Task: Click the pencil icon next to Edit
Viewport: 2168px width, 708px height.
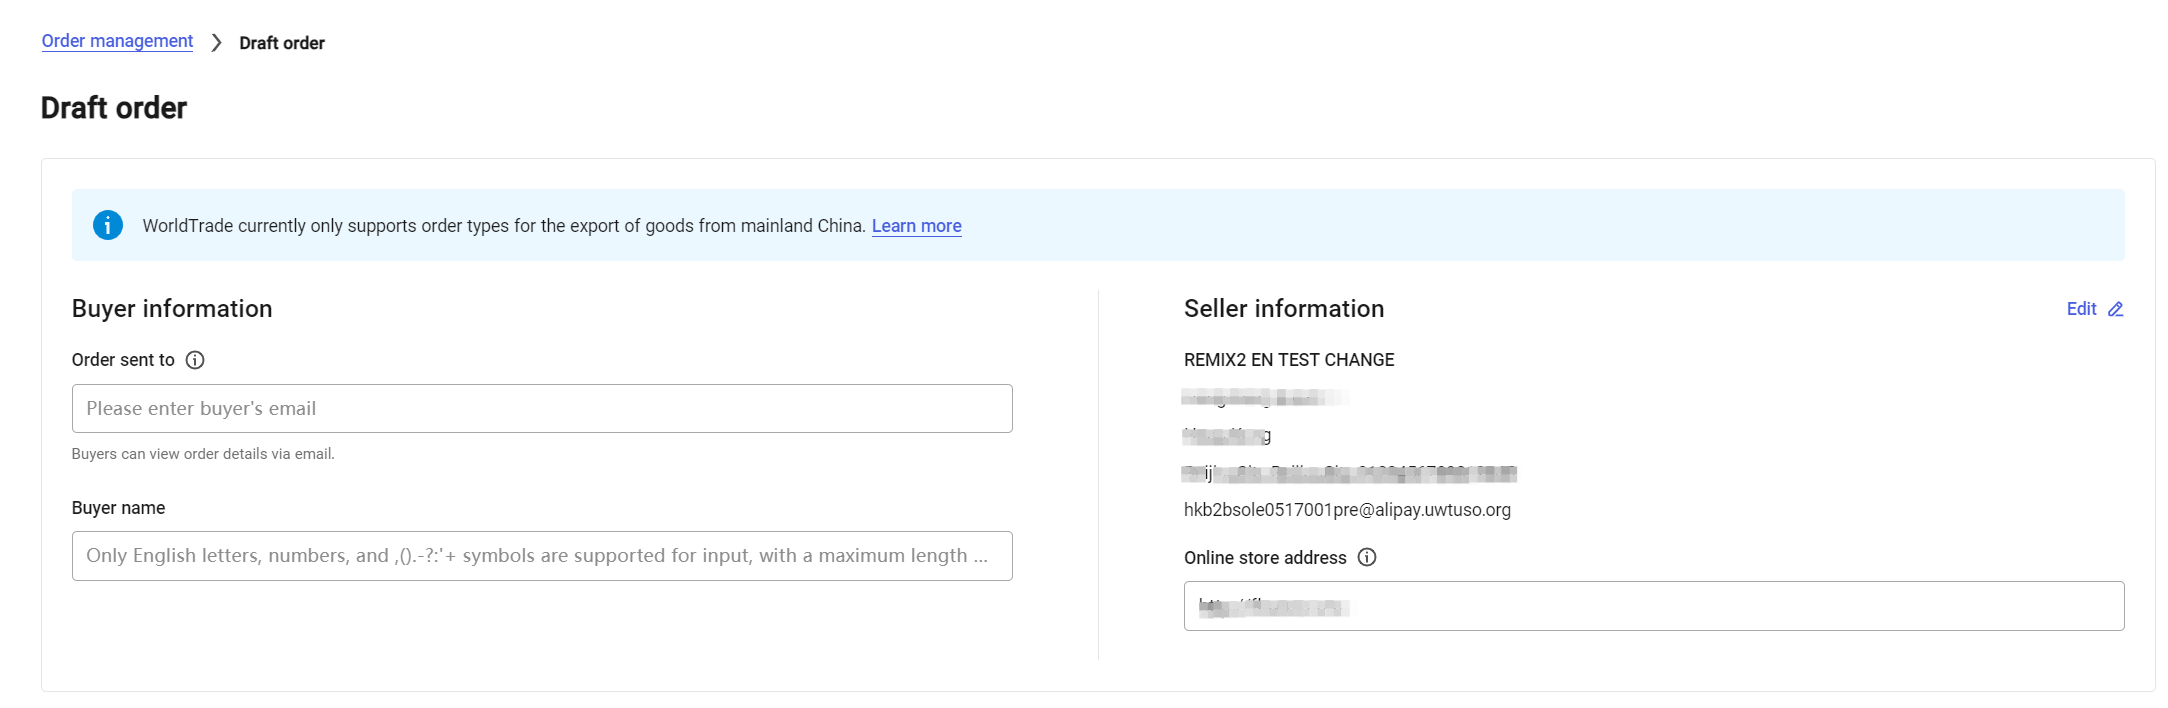Action: click(x=2115, y=309)
